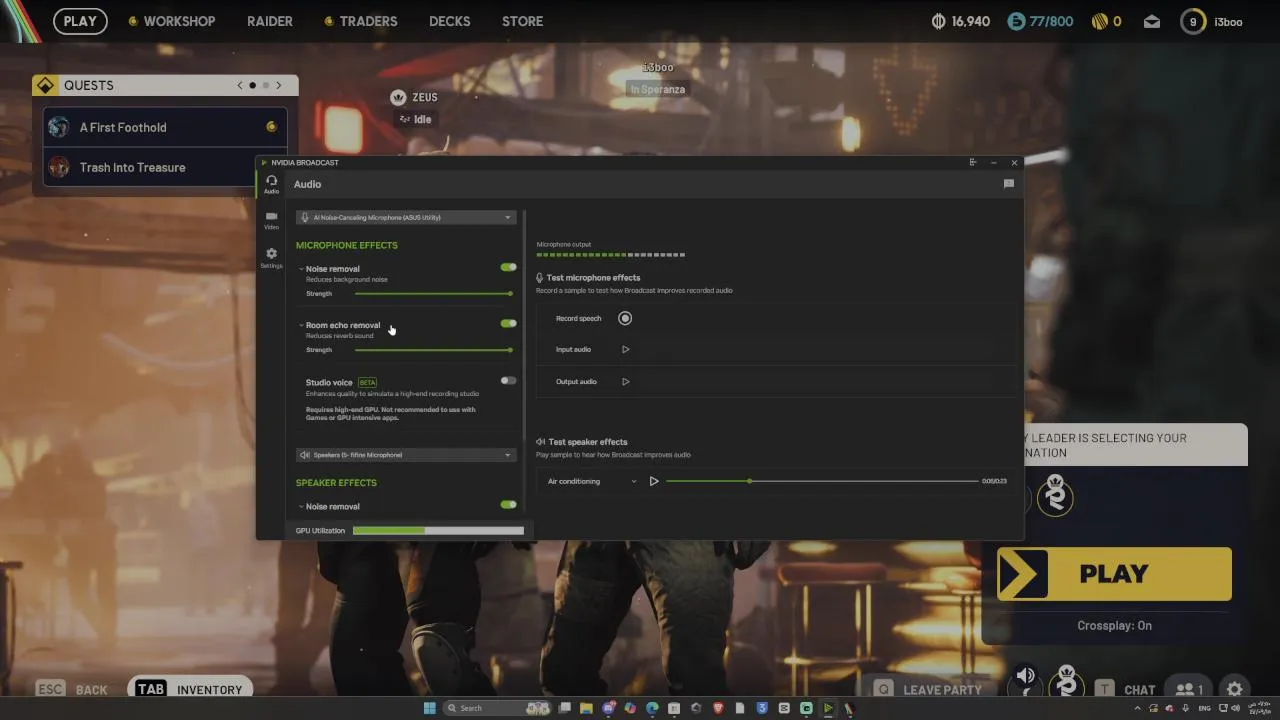This screenshot has height=720, width=1280.
Task: Open the Windows Start menu
Action: [429, 708]
